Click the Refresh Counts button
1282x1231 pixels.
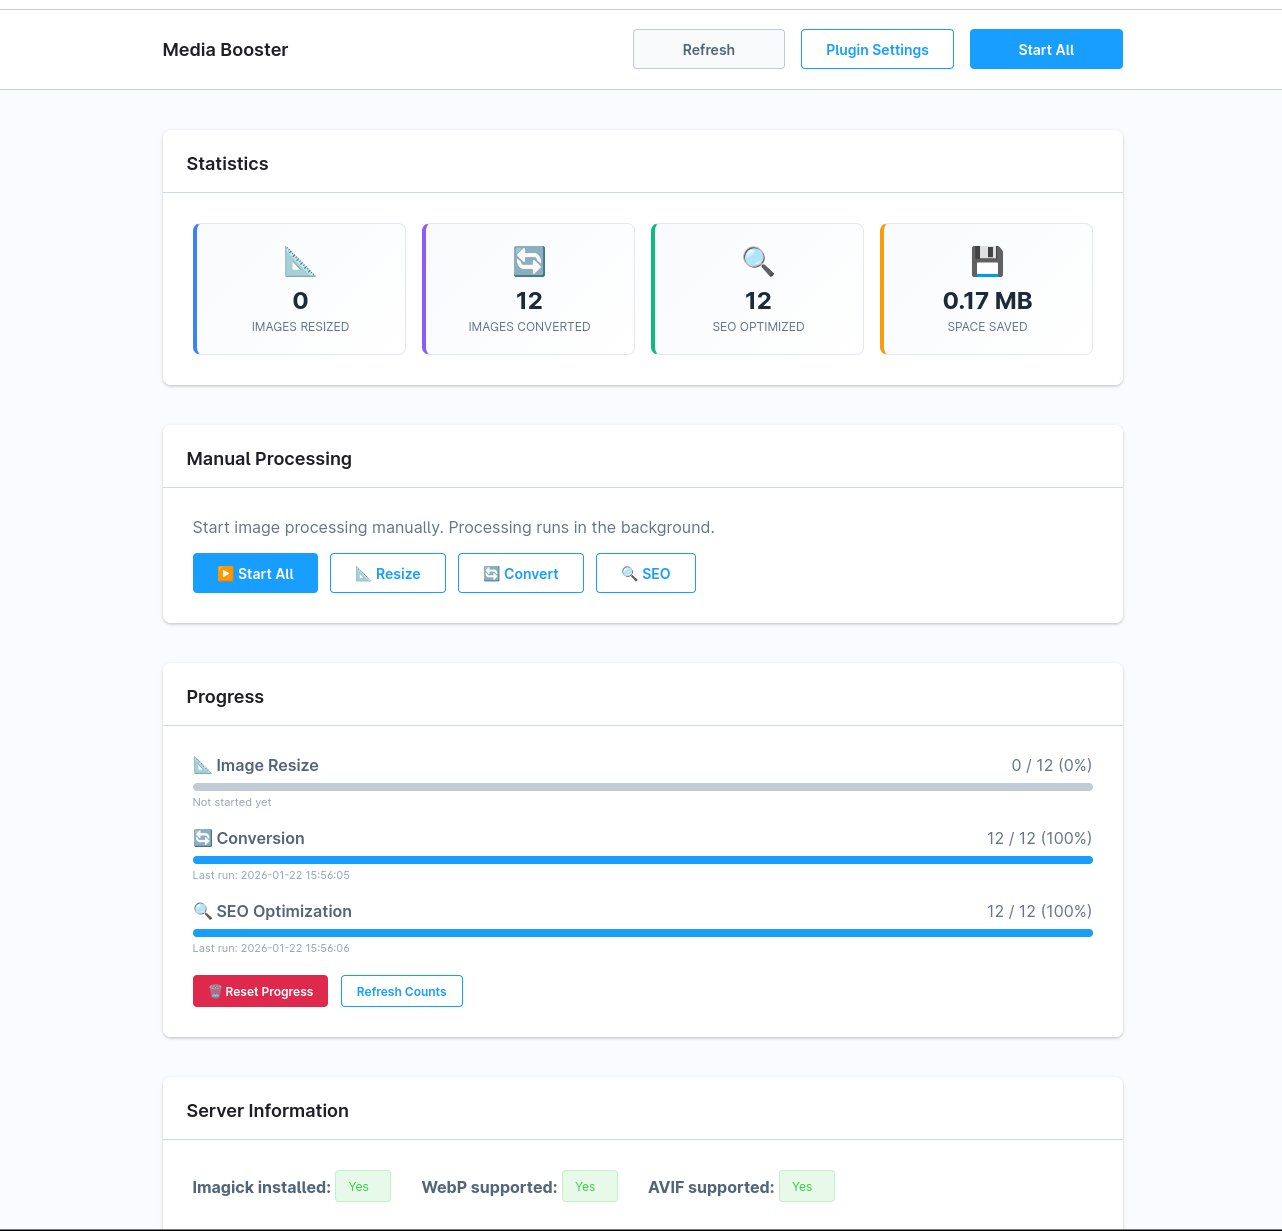click(x=402, y=991)
